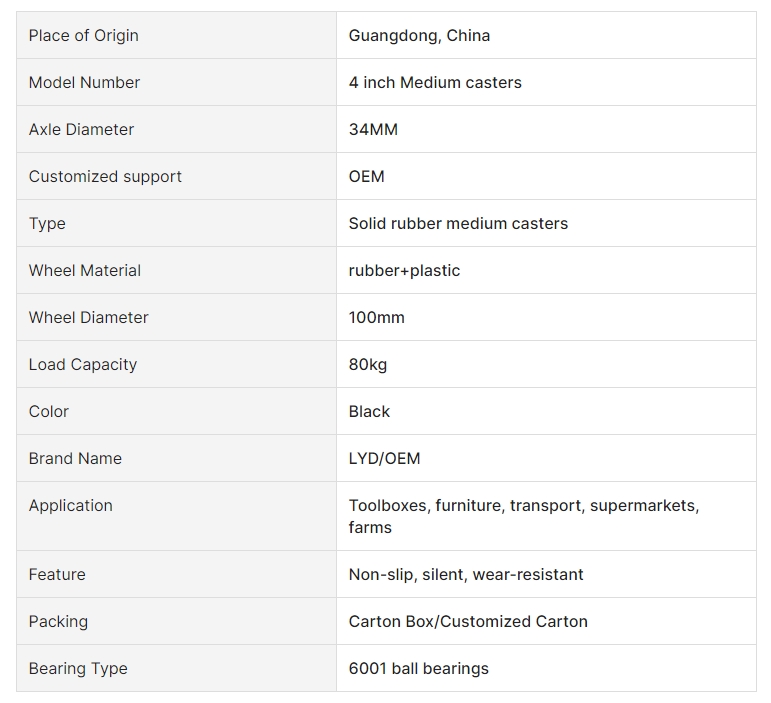Image resolution: width=771 pixels, height=703 pixels.
Task: Click the LYD/OEM brand name value
Action: click(385, 458)
